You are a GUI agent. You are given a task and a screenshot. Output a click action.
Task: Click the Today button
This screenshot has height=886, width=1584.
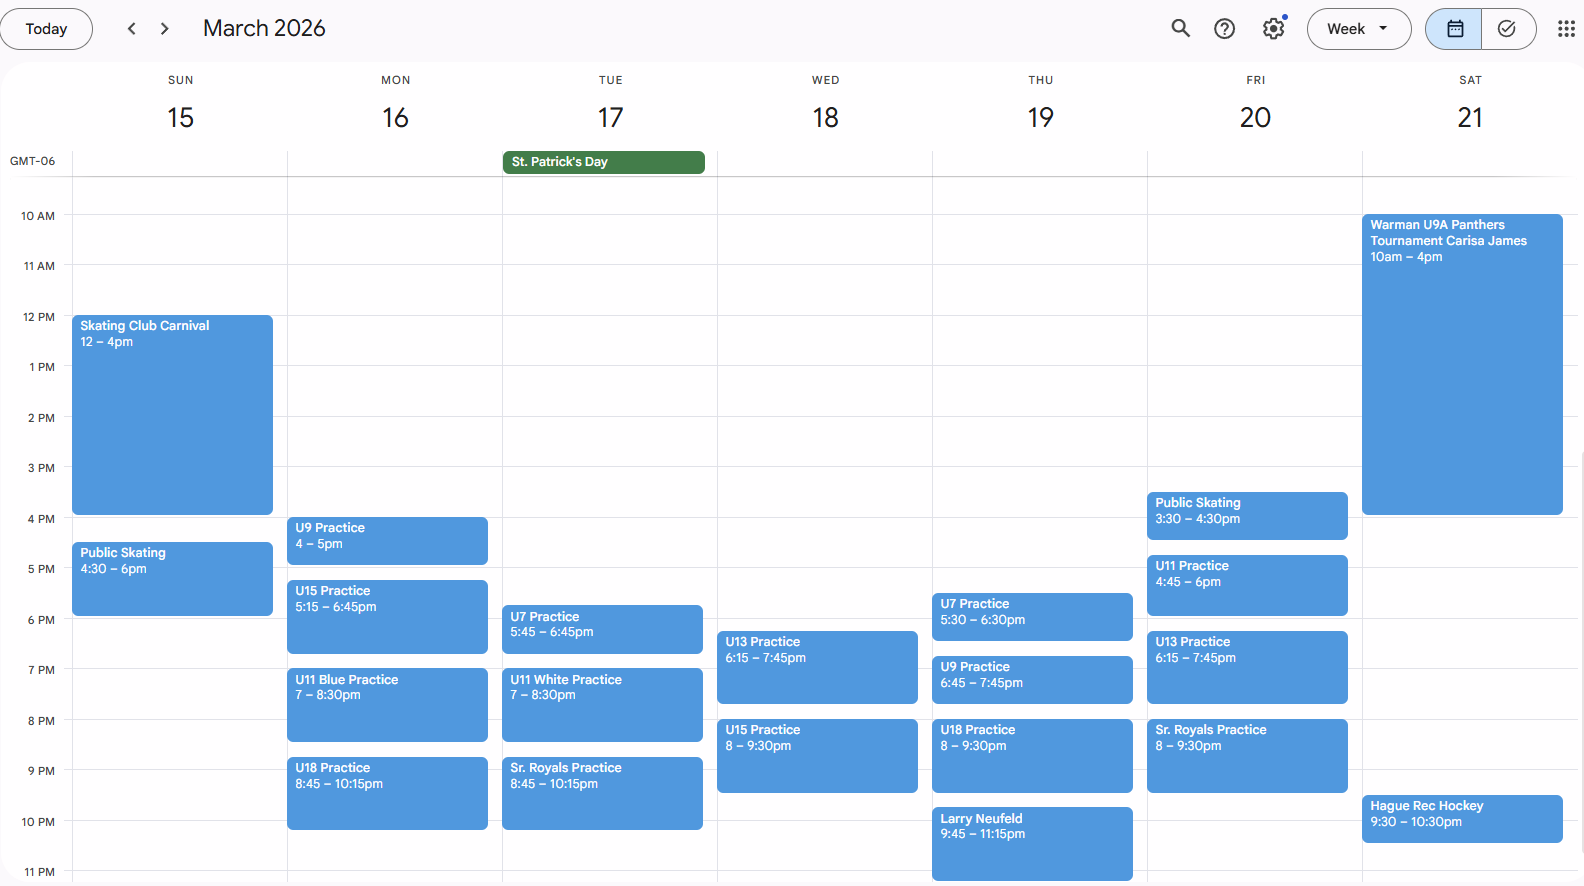[46, 29]
